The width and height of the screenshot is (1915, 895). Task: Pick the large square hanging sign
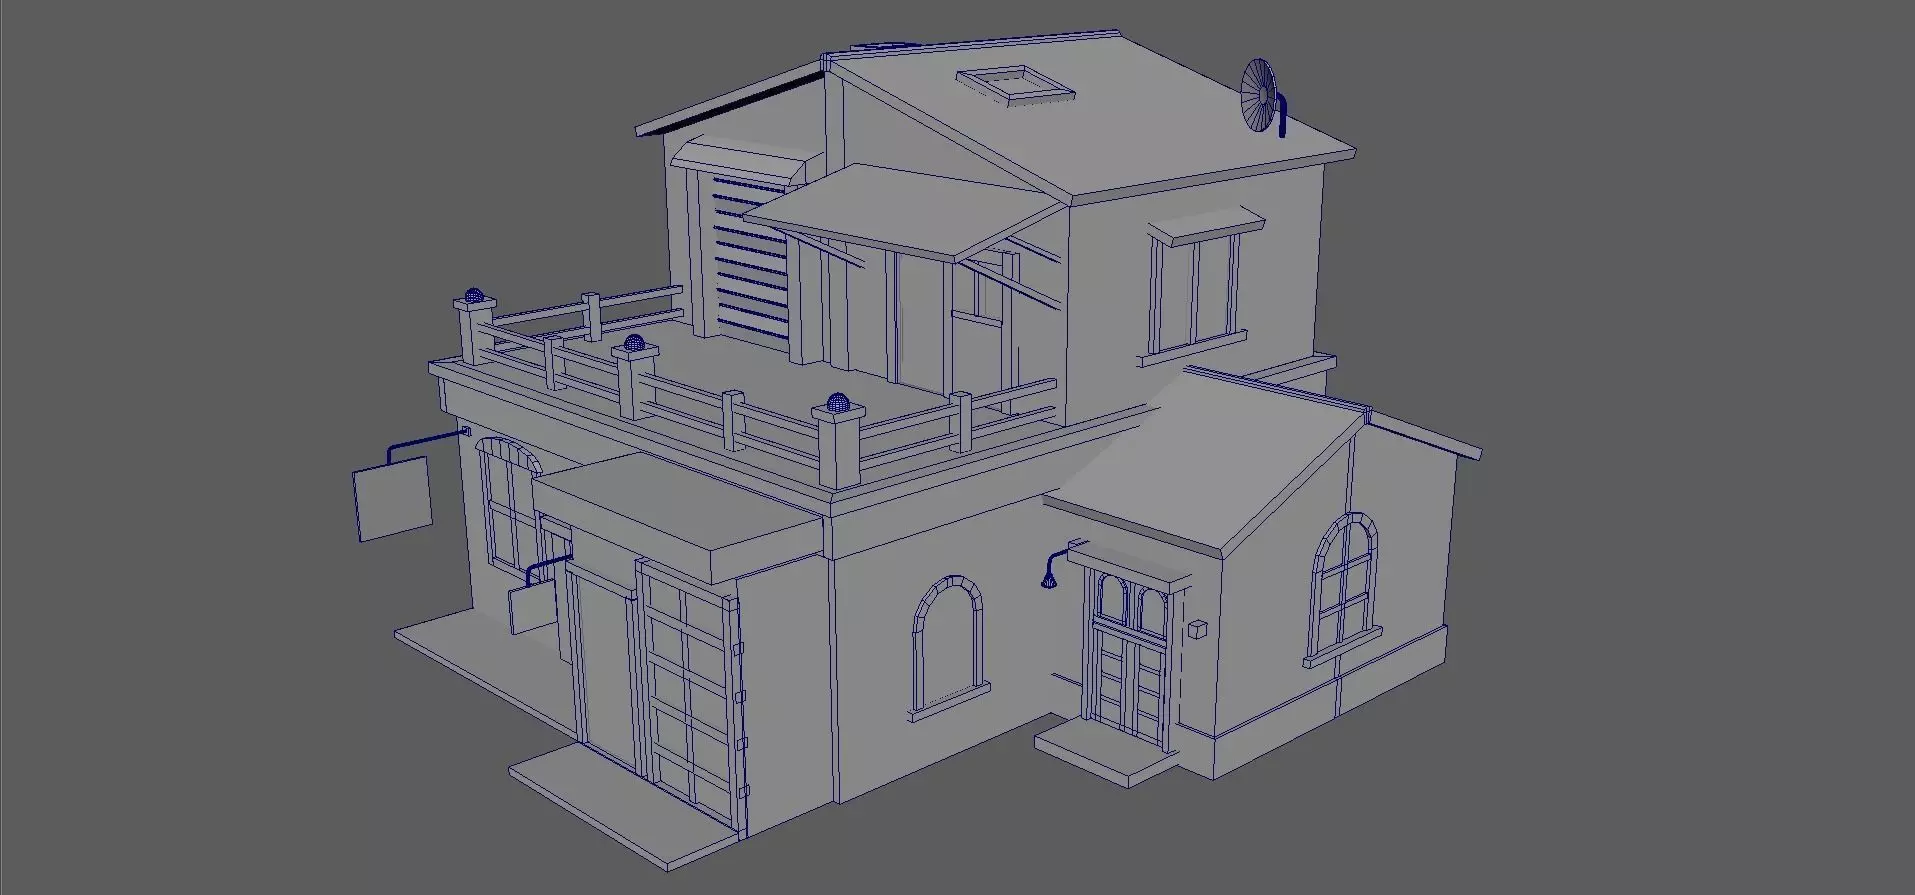(392, 497)
